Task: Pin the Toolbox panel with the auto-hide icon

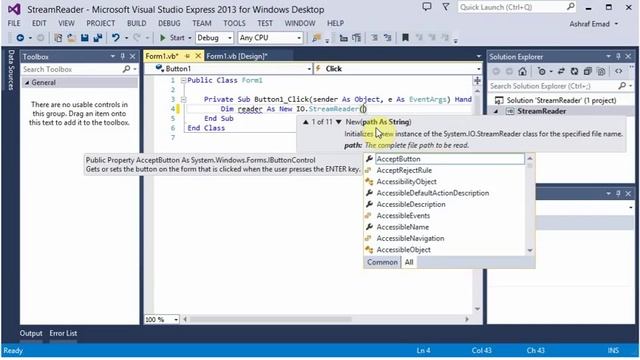Action: pyautogui.click(x=122, y=56)
